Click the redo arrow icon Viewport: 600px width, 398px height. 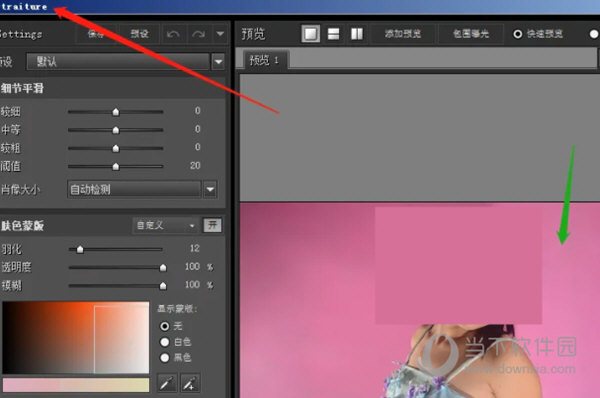(198, 34)
